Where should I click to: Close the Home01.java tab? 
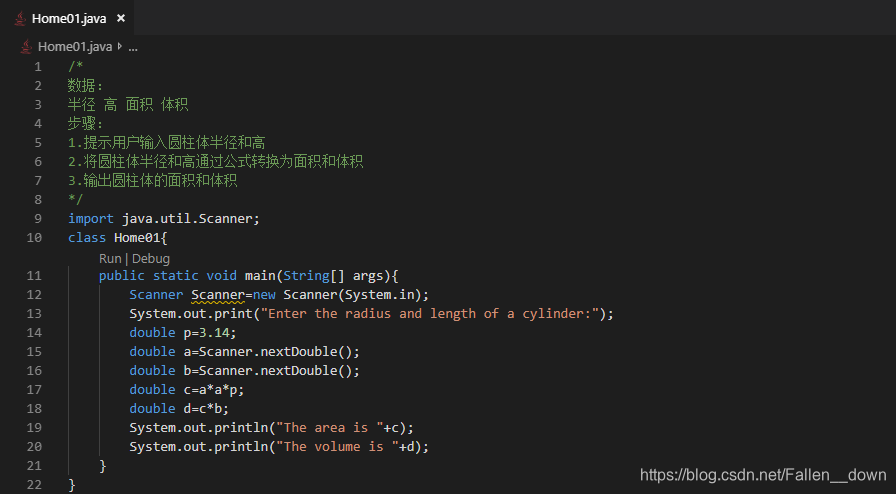point(121,18)
